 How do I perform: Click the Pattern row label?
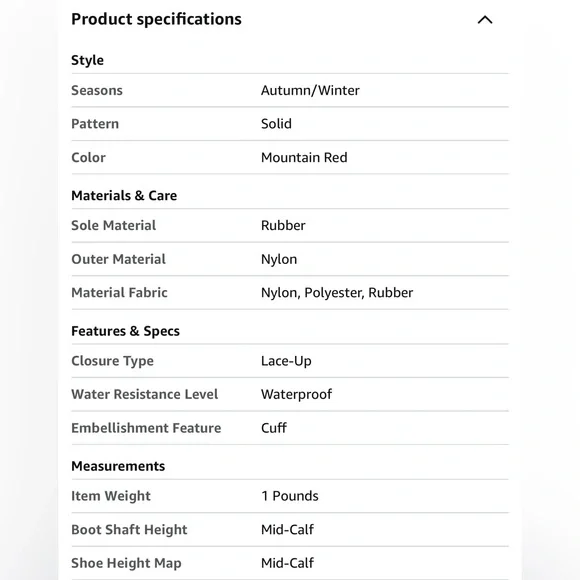coord(95,124)
